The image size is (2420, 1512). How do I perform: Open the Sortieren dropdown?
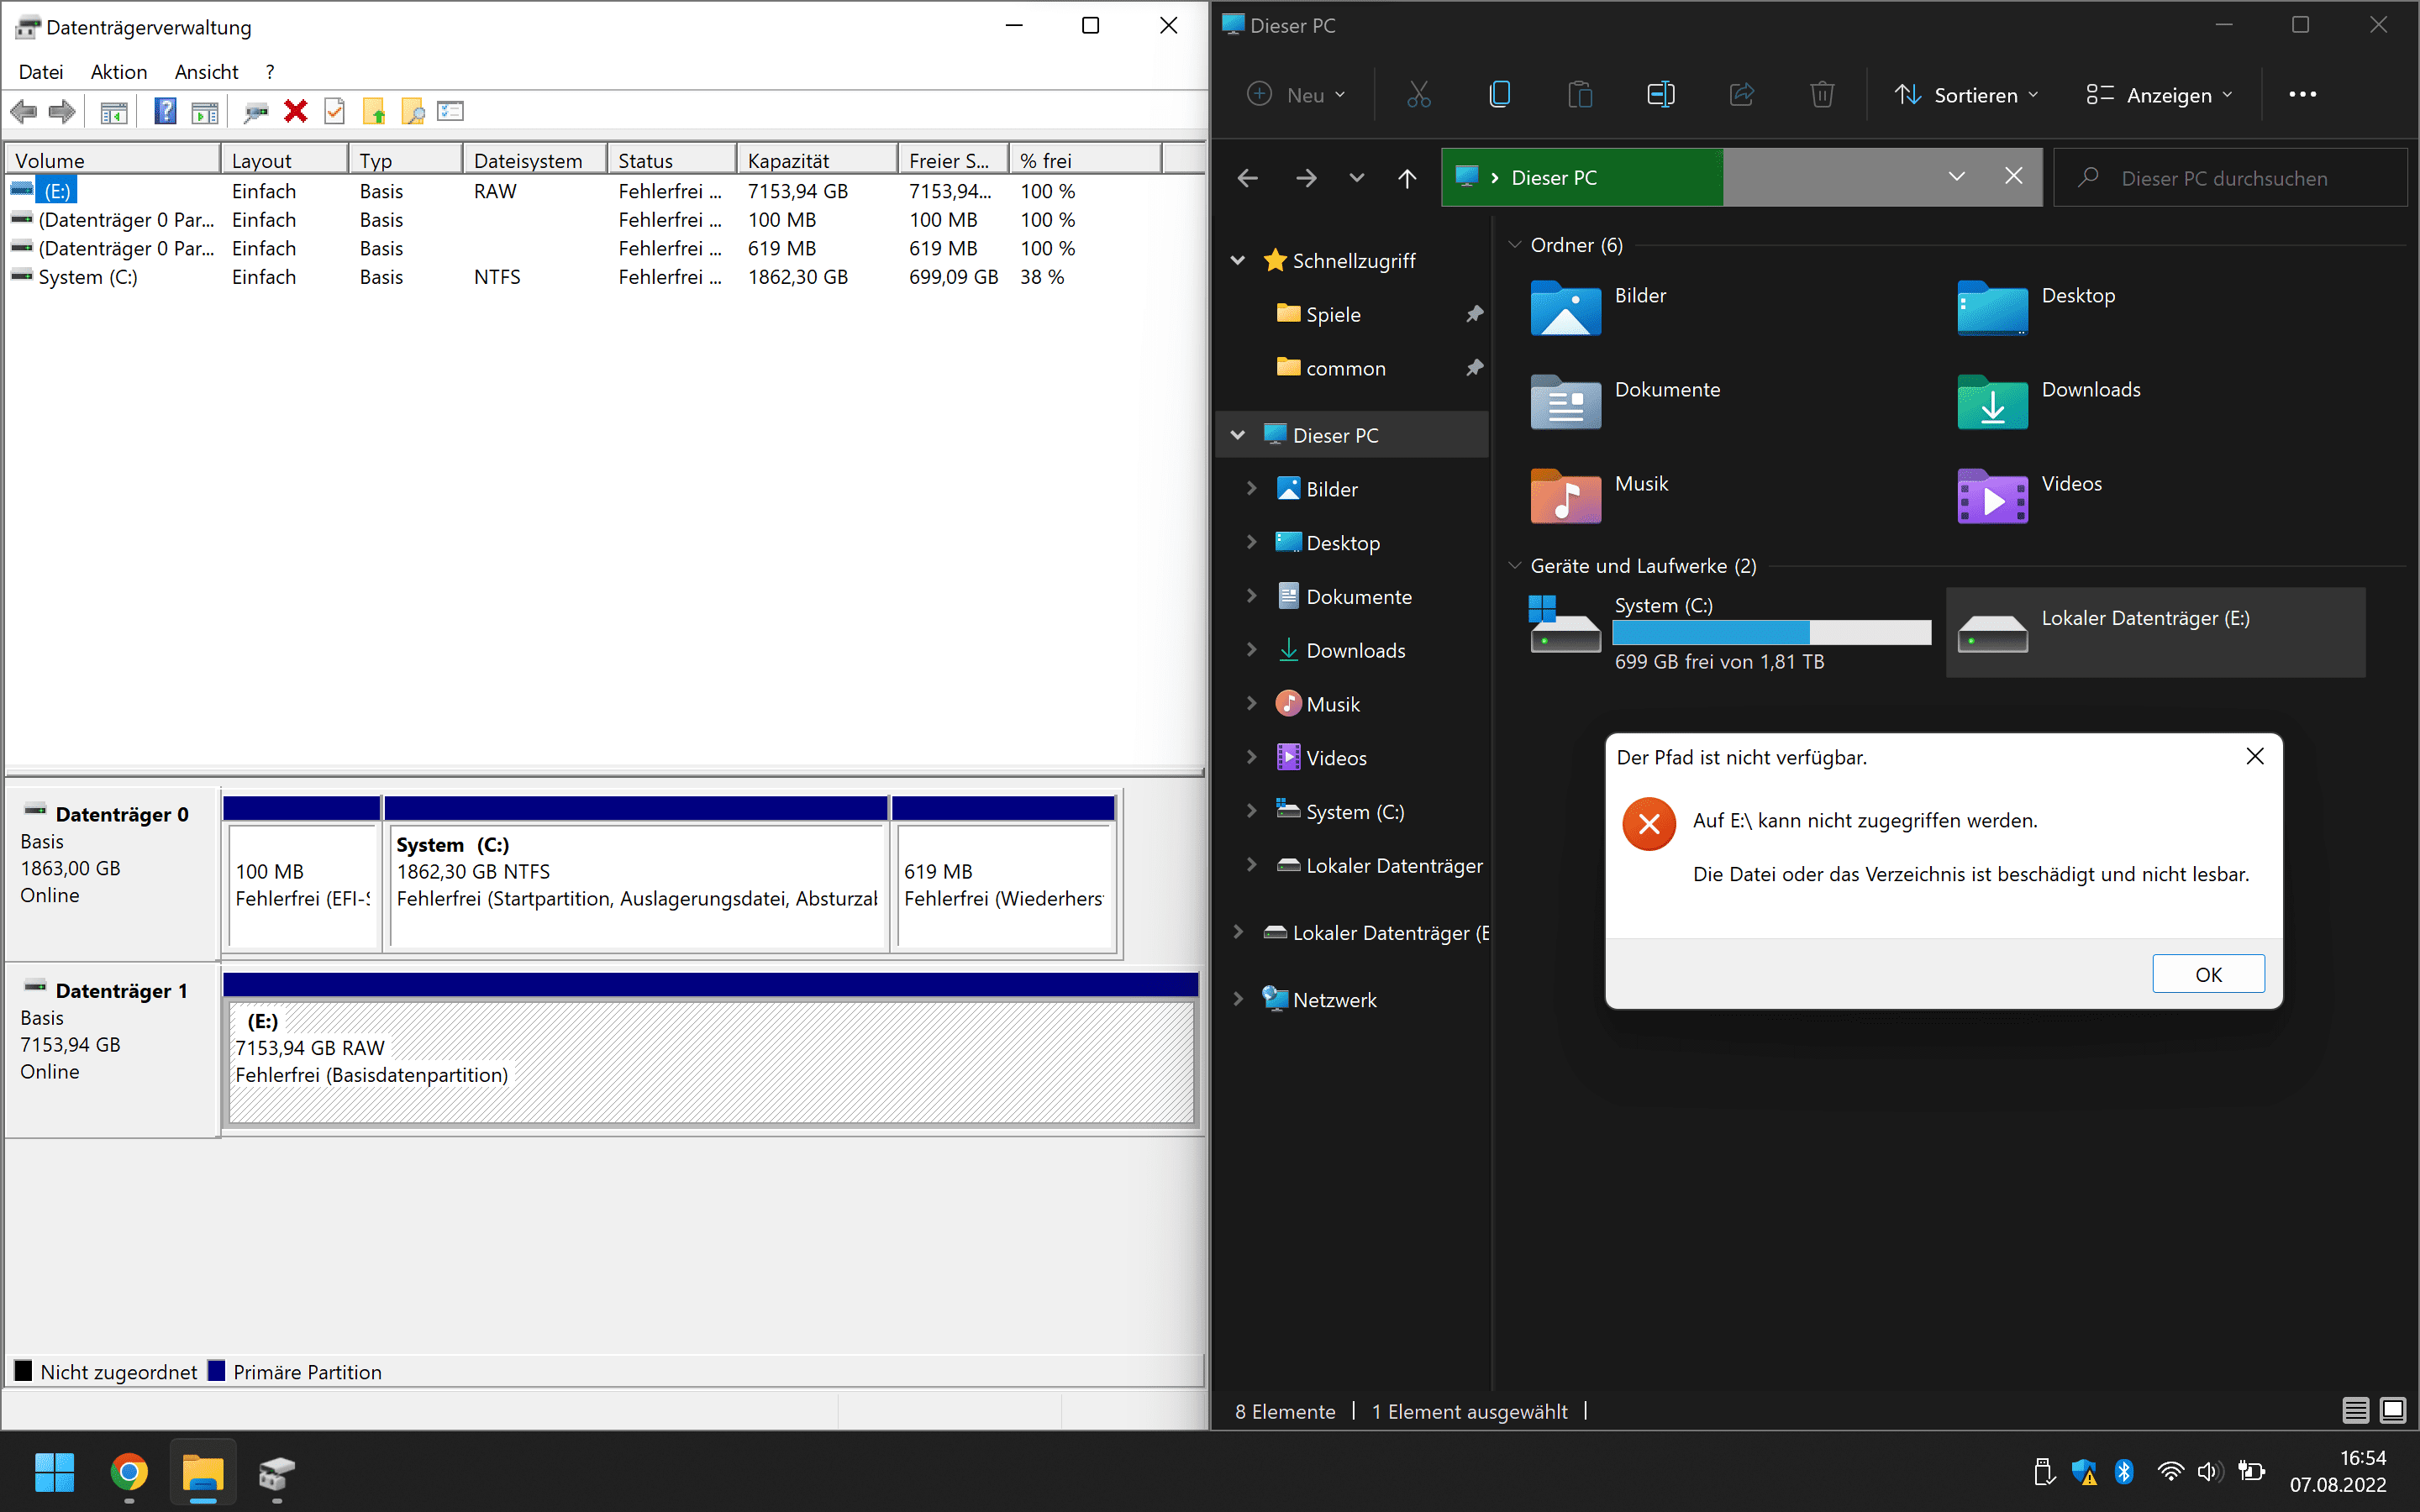[x=1965, y=95]
